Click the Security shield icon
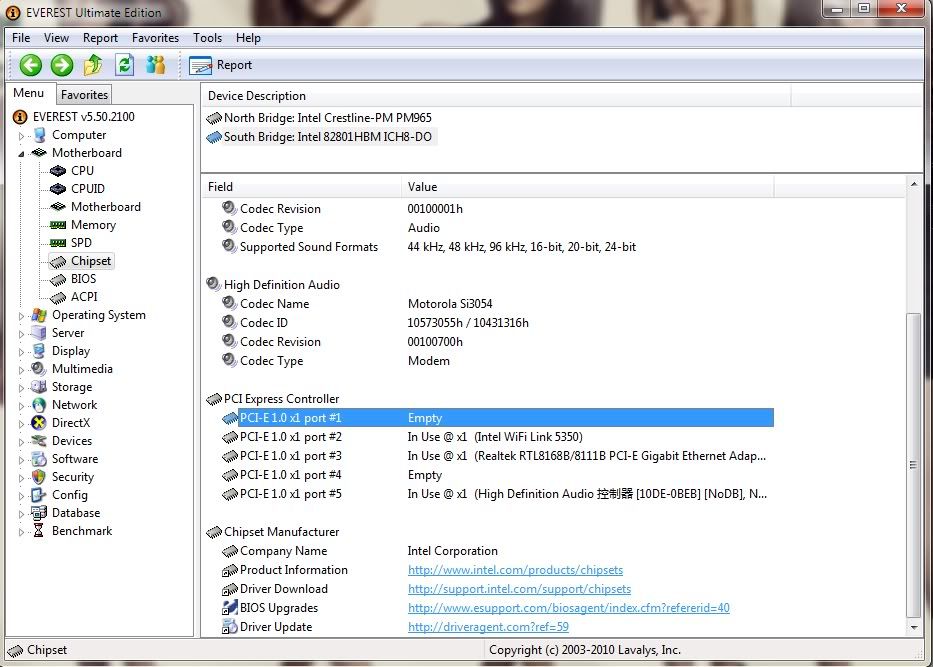 pyautogui.click(x=39, y=477)
